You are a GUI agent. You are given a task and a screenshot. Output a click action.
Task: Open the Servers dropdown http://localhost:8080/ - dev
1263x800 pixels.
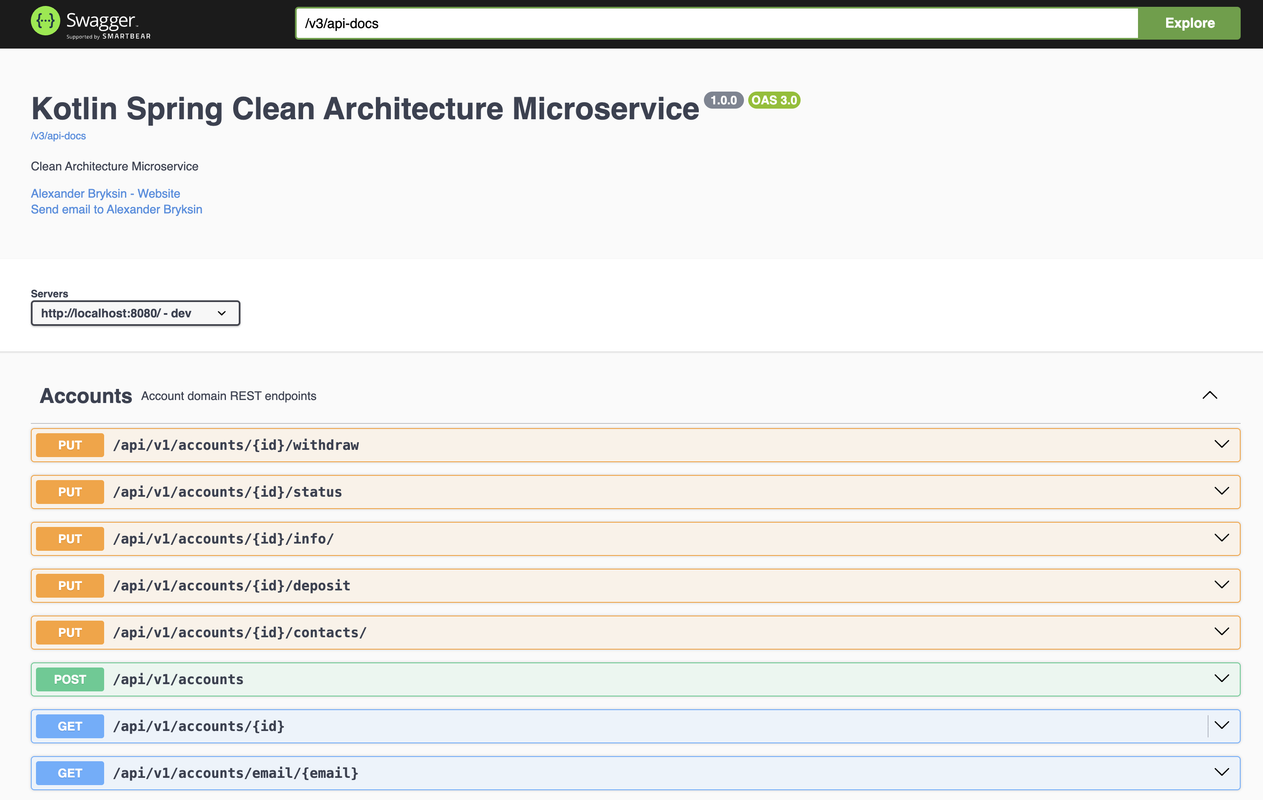coord(135,313)
